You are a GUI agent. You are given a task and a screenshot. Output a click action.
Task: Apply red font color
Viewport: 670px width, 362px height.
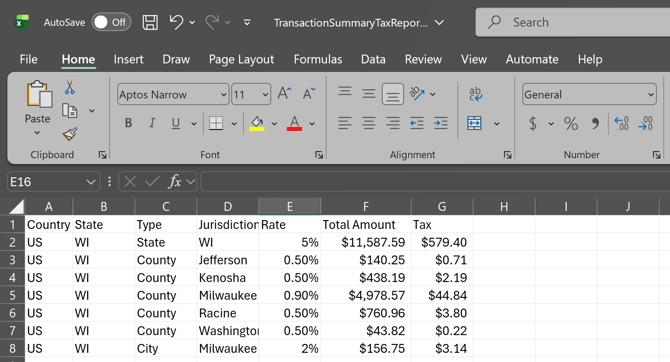(294, 123)
